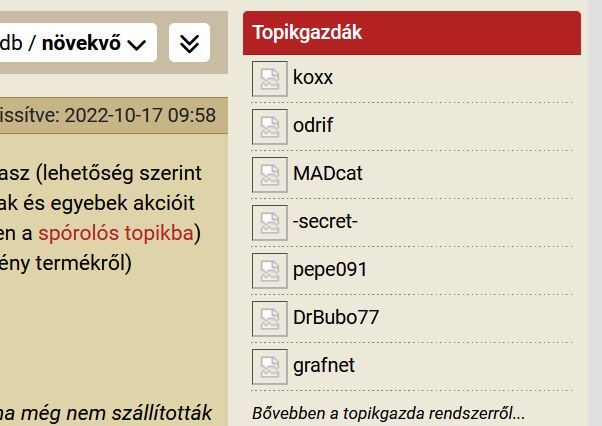Click grafnet's avatar image
Screen dimensions: 602x426
tap(269, 366)
